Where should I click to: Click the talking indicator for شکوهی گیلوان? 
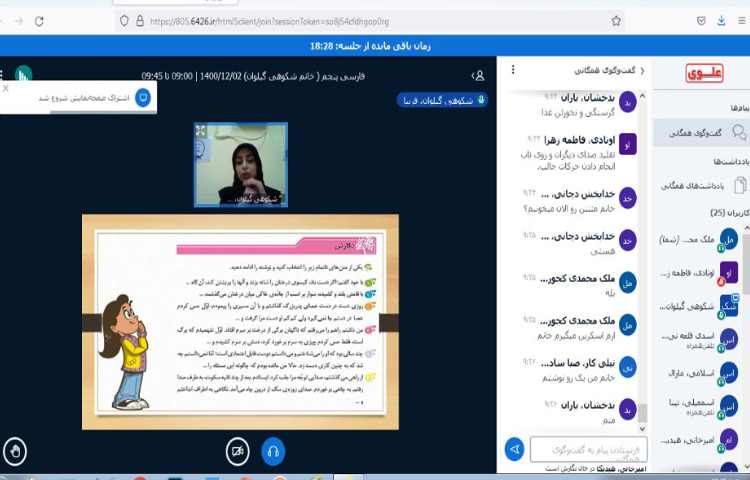pos(442,100)
